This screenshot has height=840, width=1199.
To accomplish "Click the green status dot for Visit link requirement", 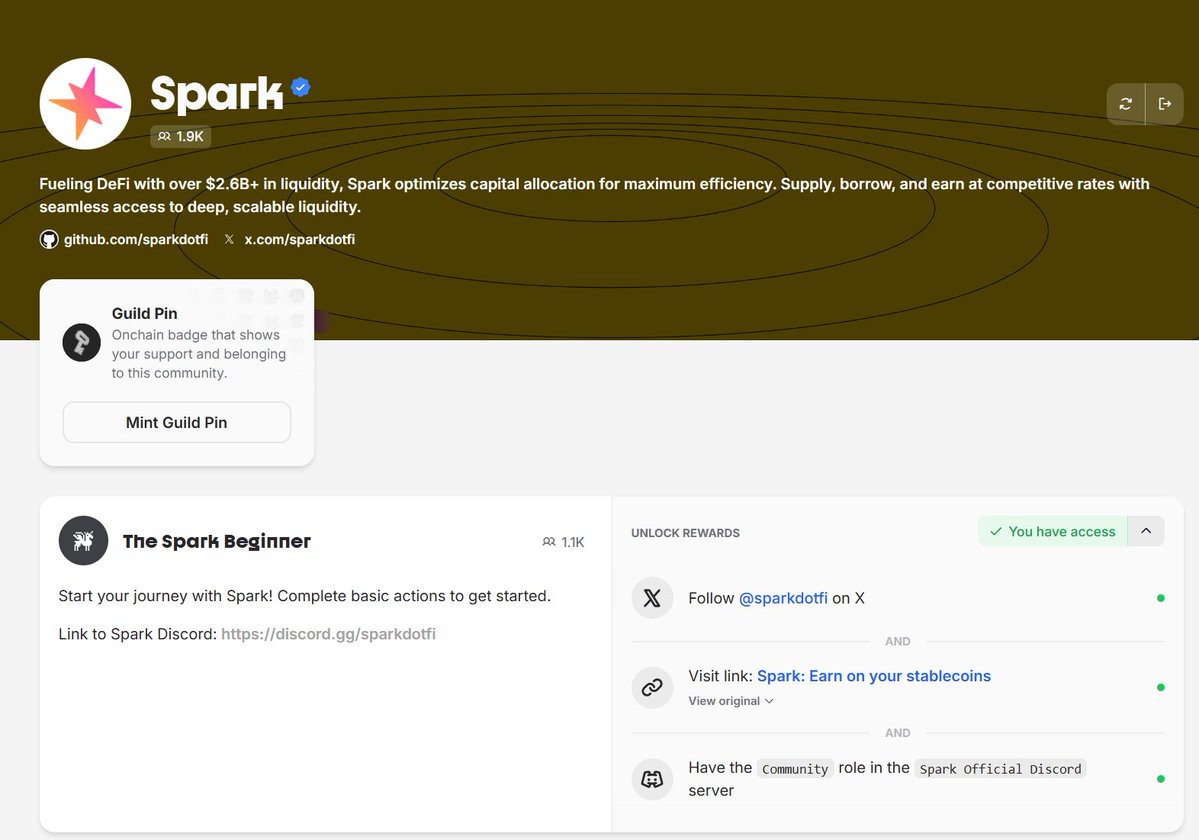I will tap(1161, 687).
